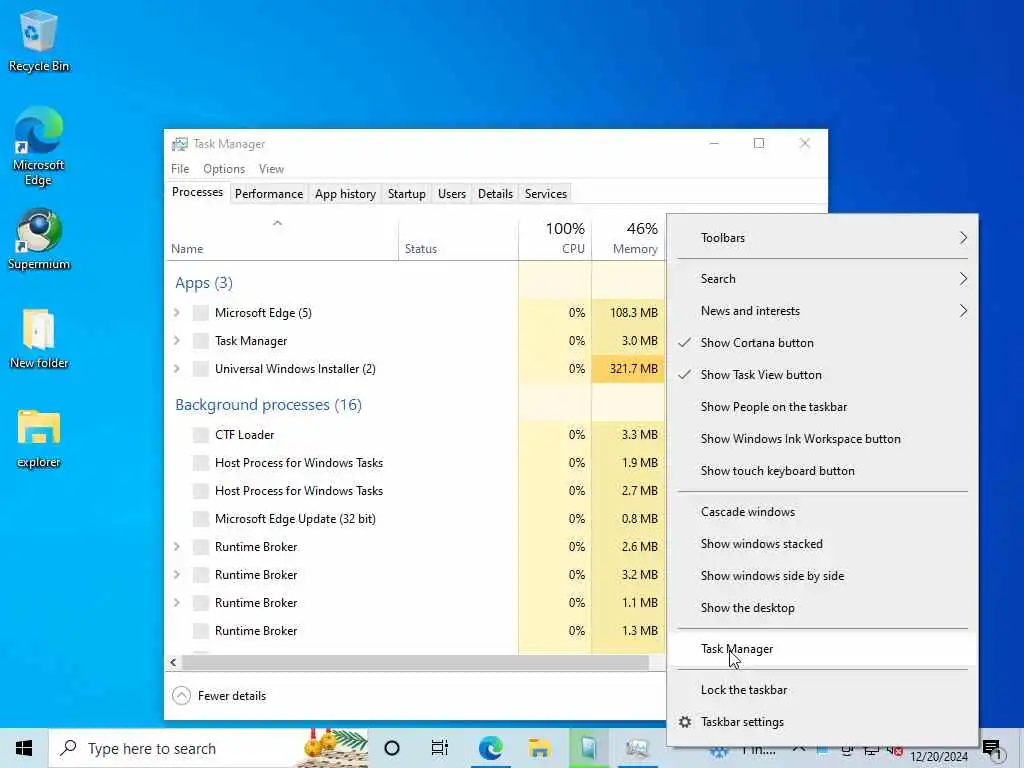
Task: Select the Runtime Broker row using 1.3 MB
Action: [x=415, y=631]
